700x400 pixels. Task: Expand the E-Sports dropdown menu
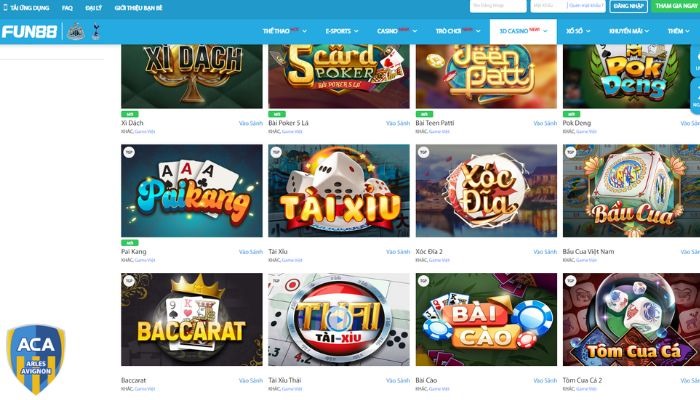pos(342,31)
